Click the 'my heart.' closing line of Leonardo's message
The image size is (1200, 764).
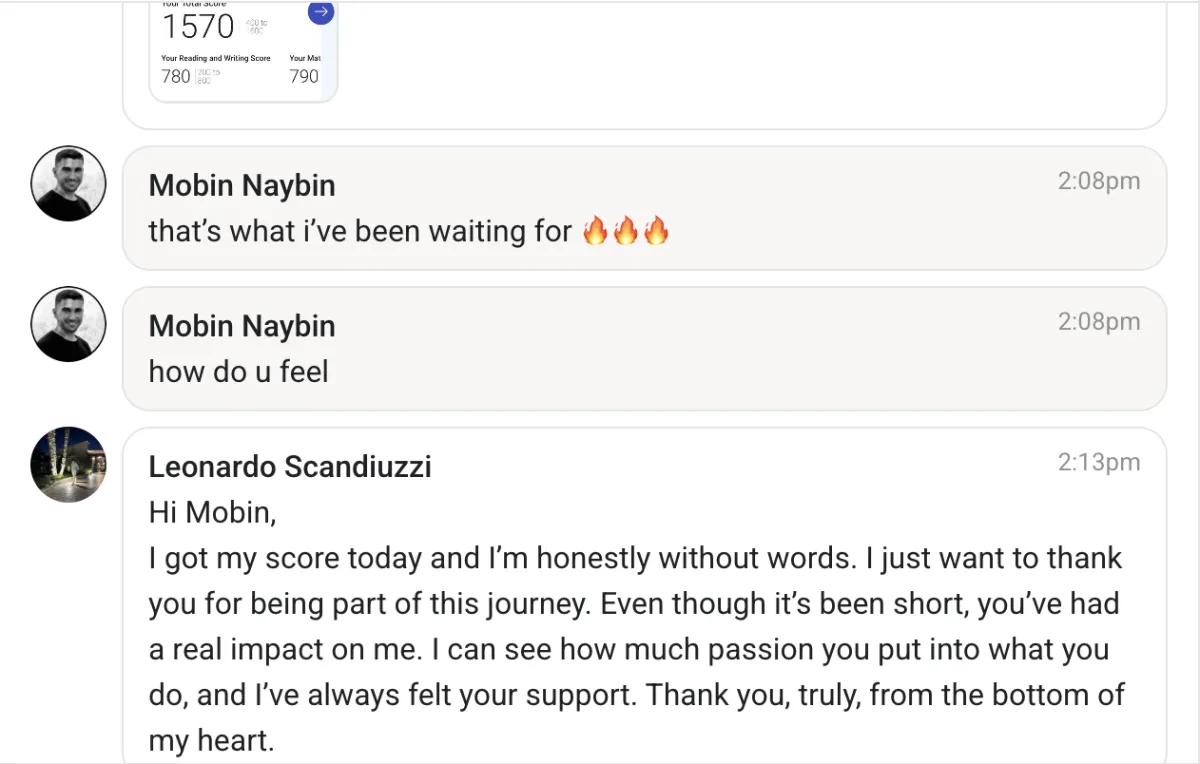211,741
